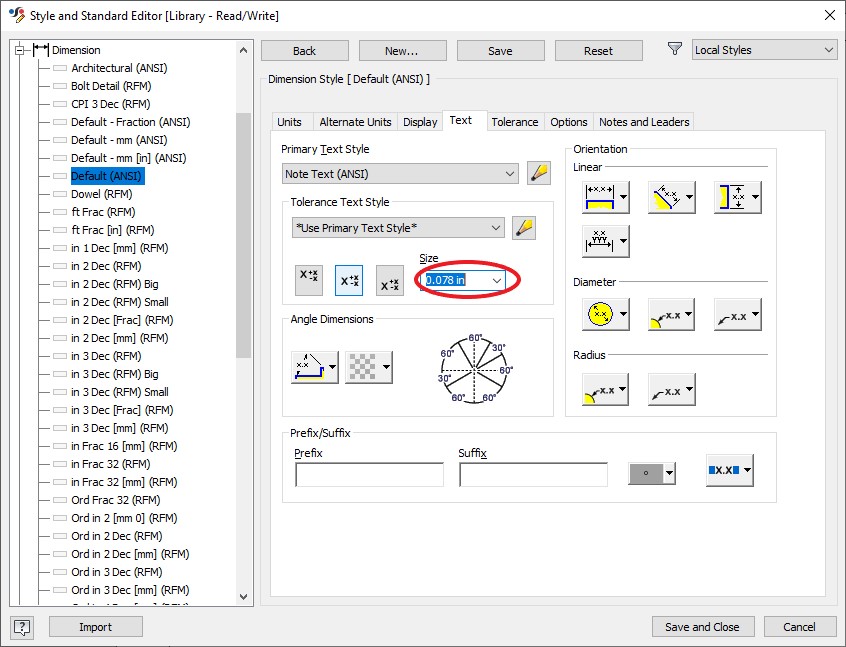The height and width of the screenshot is (647, 846).
Task: Switch to the Tolerance tab
Action: (x=515, y=122)
